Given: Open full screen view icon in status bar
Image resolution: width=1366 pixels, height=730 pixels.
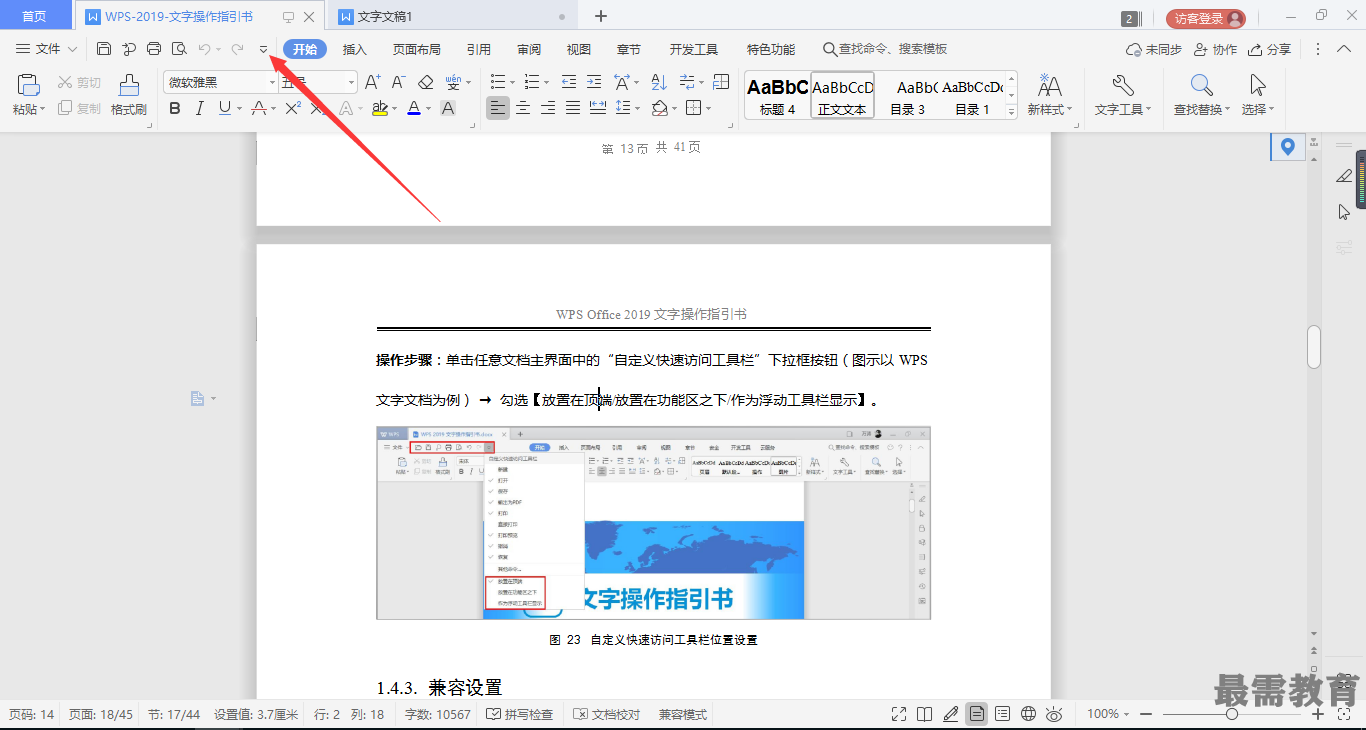Looking at the screenshot, I should click(x=899, y=714).
